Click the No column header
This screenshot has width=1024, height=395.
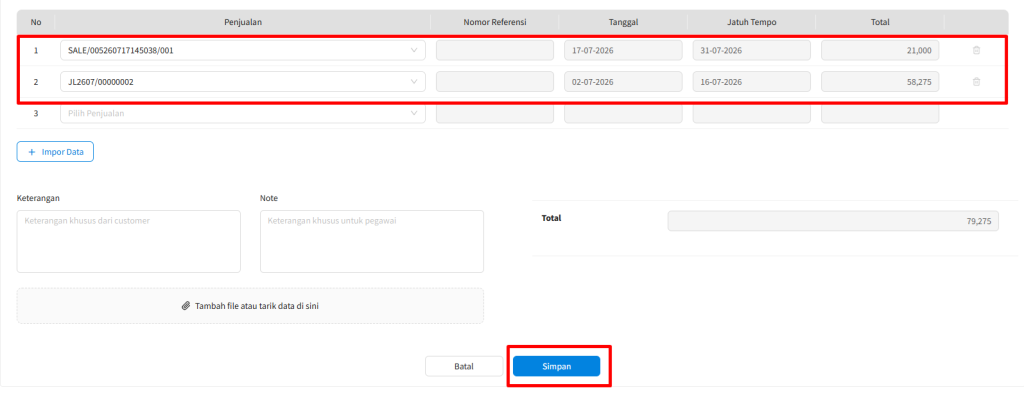click(36, 22)
